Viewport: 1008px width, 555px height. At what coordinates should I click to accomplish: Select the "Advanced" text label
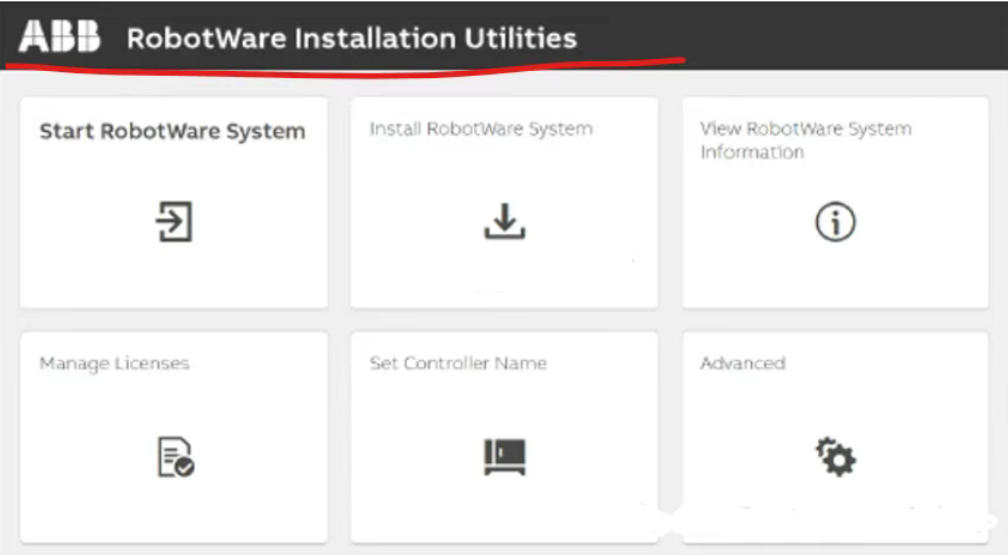(742, 363)
